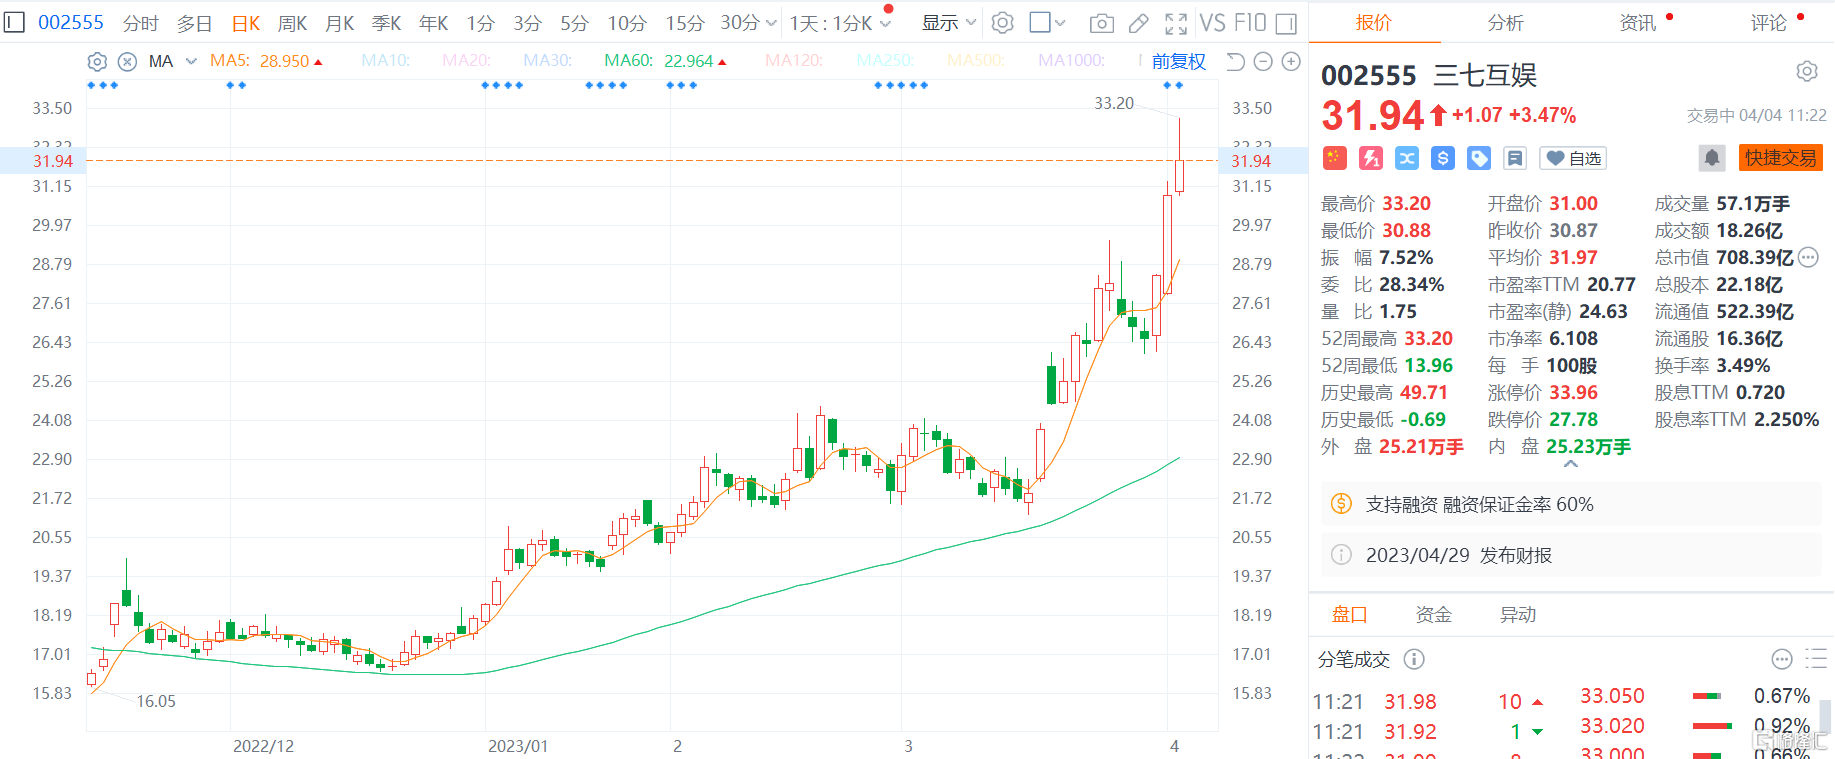Select the 5分 five-minute interval
Screen dimensions: 1835x759
pos(574,23)
